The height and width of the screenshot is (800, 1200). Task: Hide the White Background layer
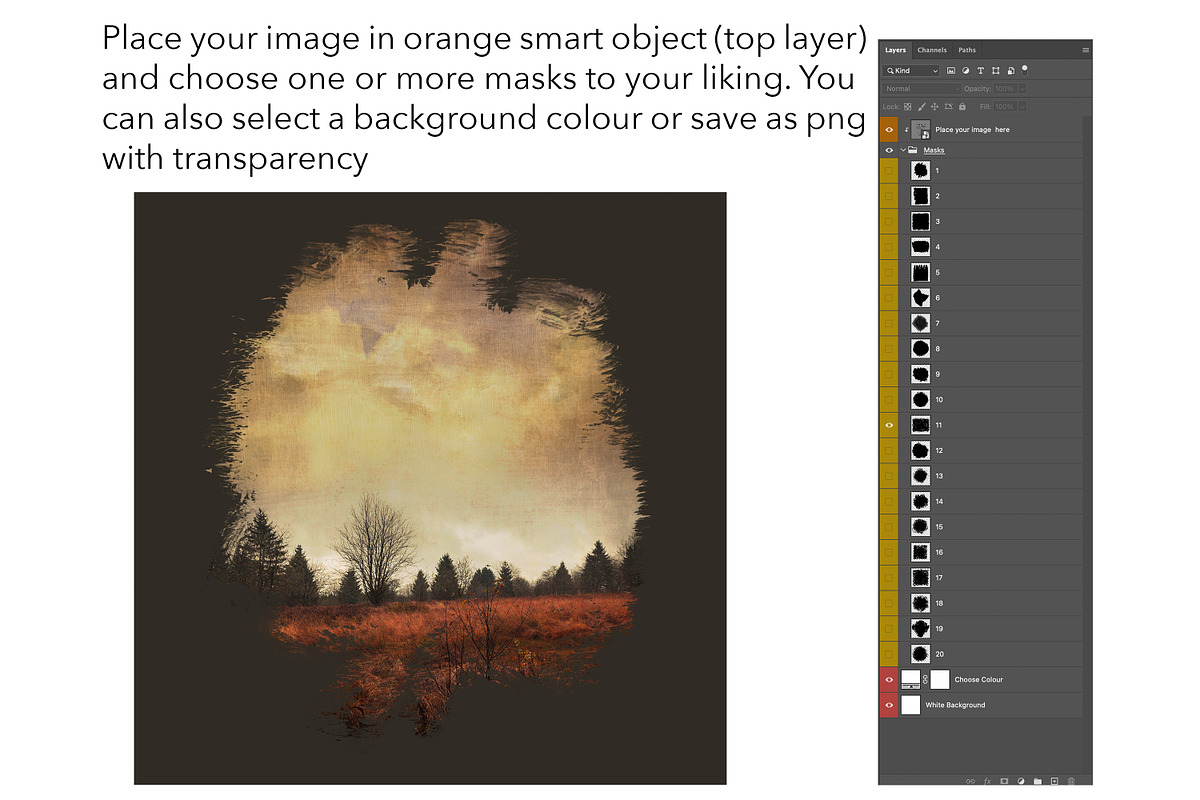(x=889, y=705)
